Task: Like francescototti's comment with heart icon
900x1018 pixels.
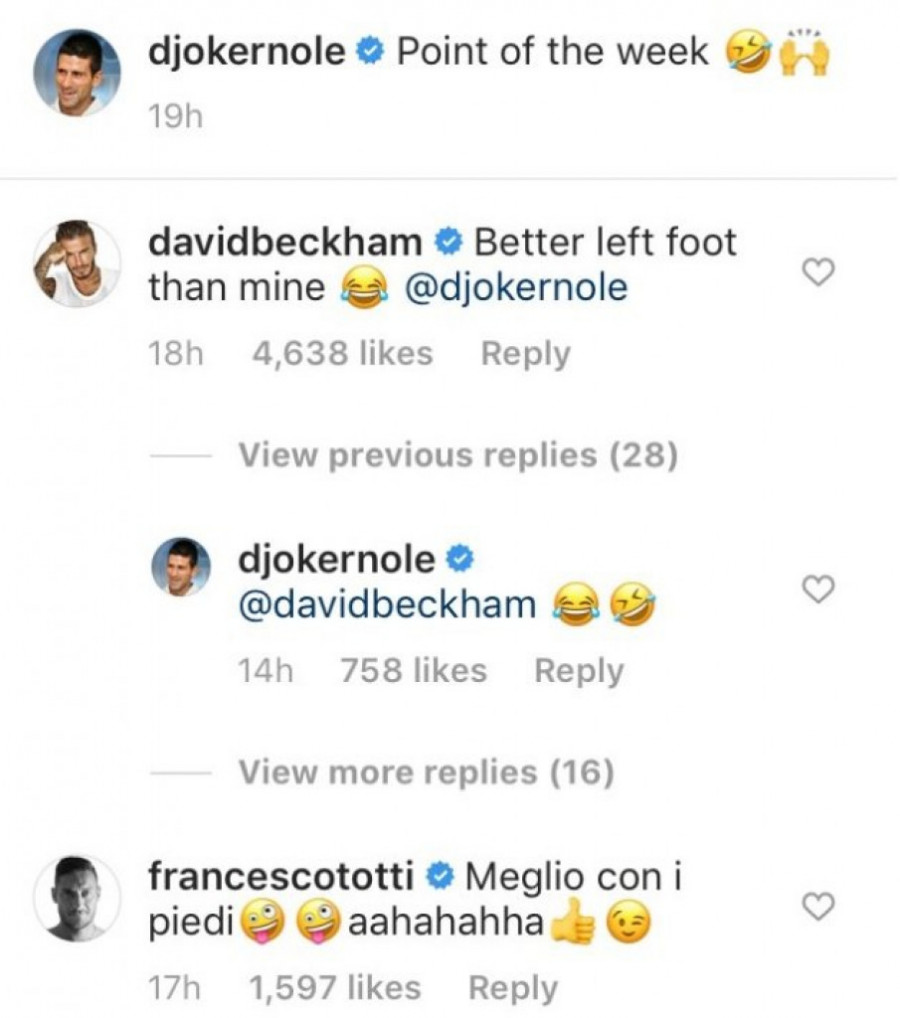Action: pos(819,907)
